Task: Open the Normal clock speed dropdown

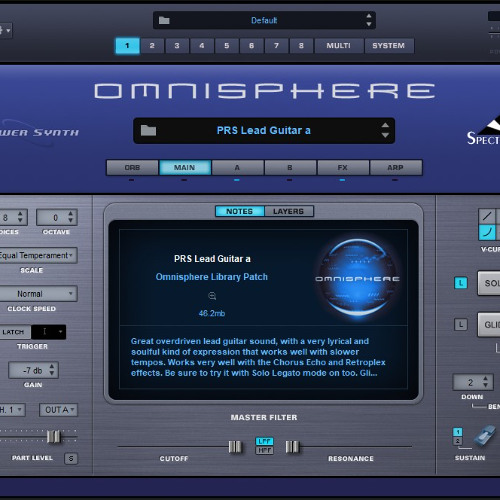Action: (38, 294)
